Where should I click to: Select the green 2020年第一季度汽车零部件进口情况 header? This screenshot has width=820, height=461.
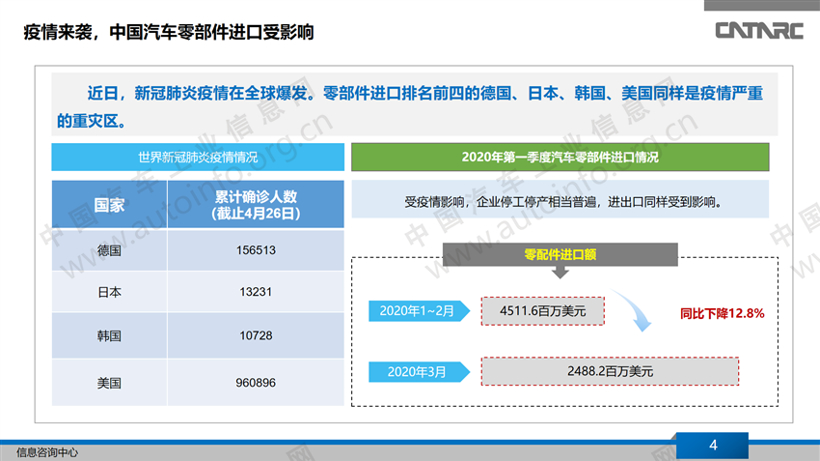pos(559,157)
